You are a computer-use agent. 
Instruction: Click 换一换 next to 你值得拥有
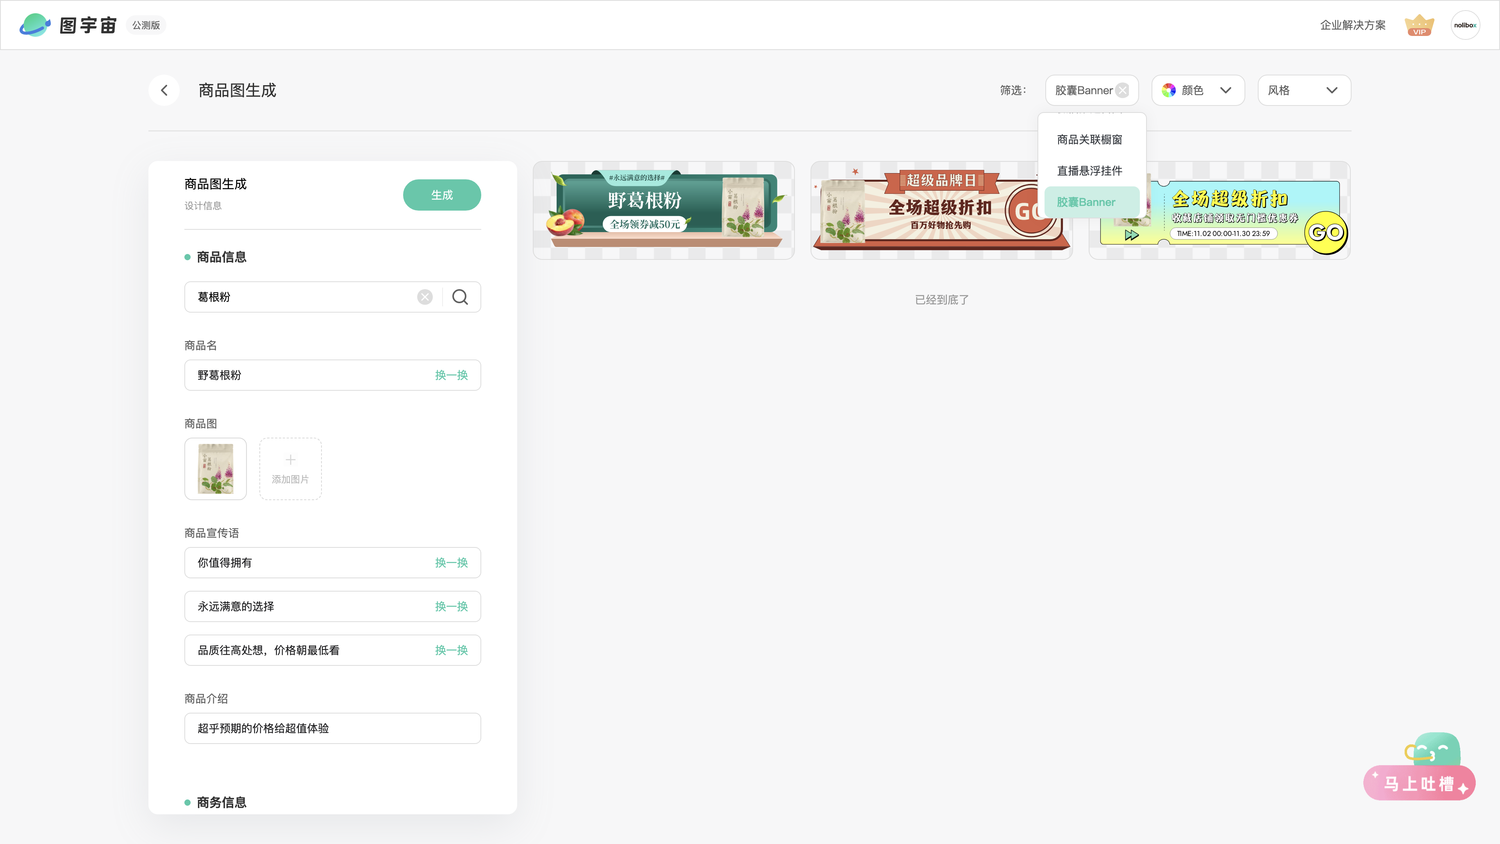point(451,563)
